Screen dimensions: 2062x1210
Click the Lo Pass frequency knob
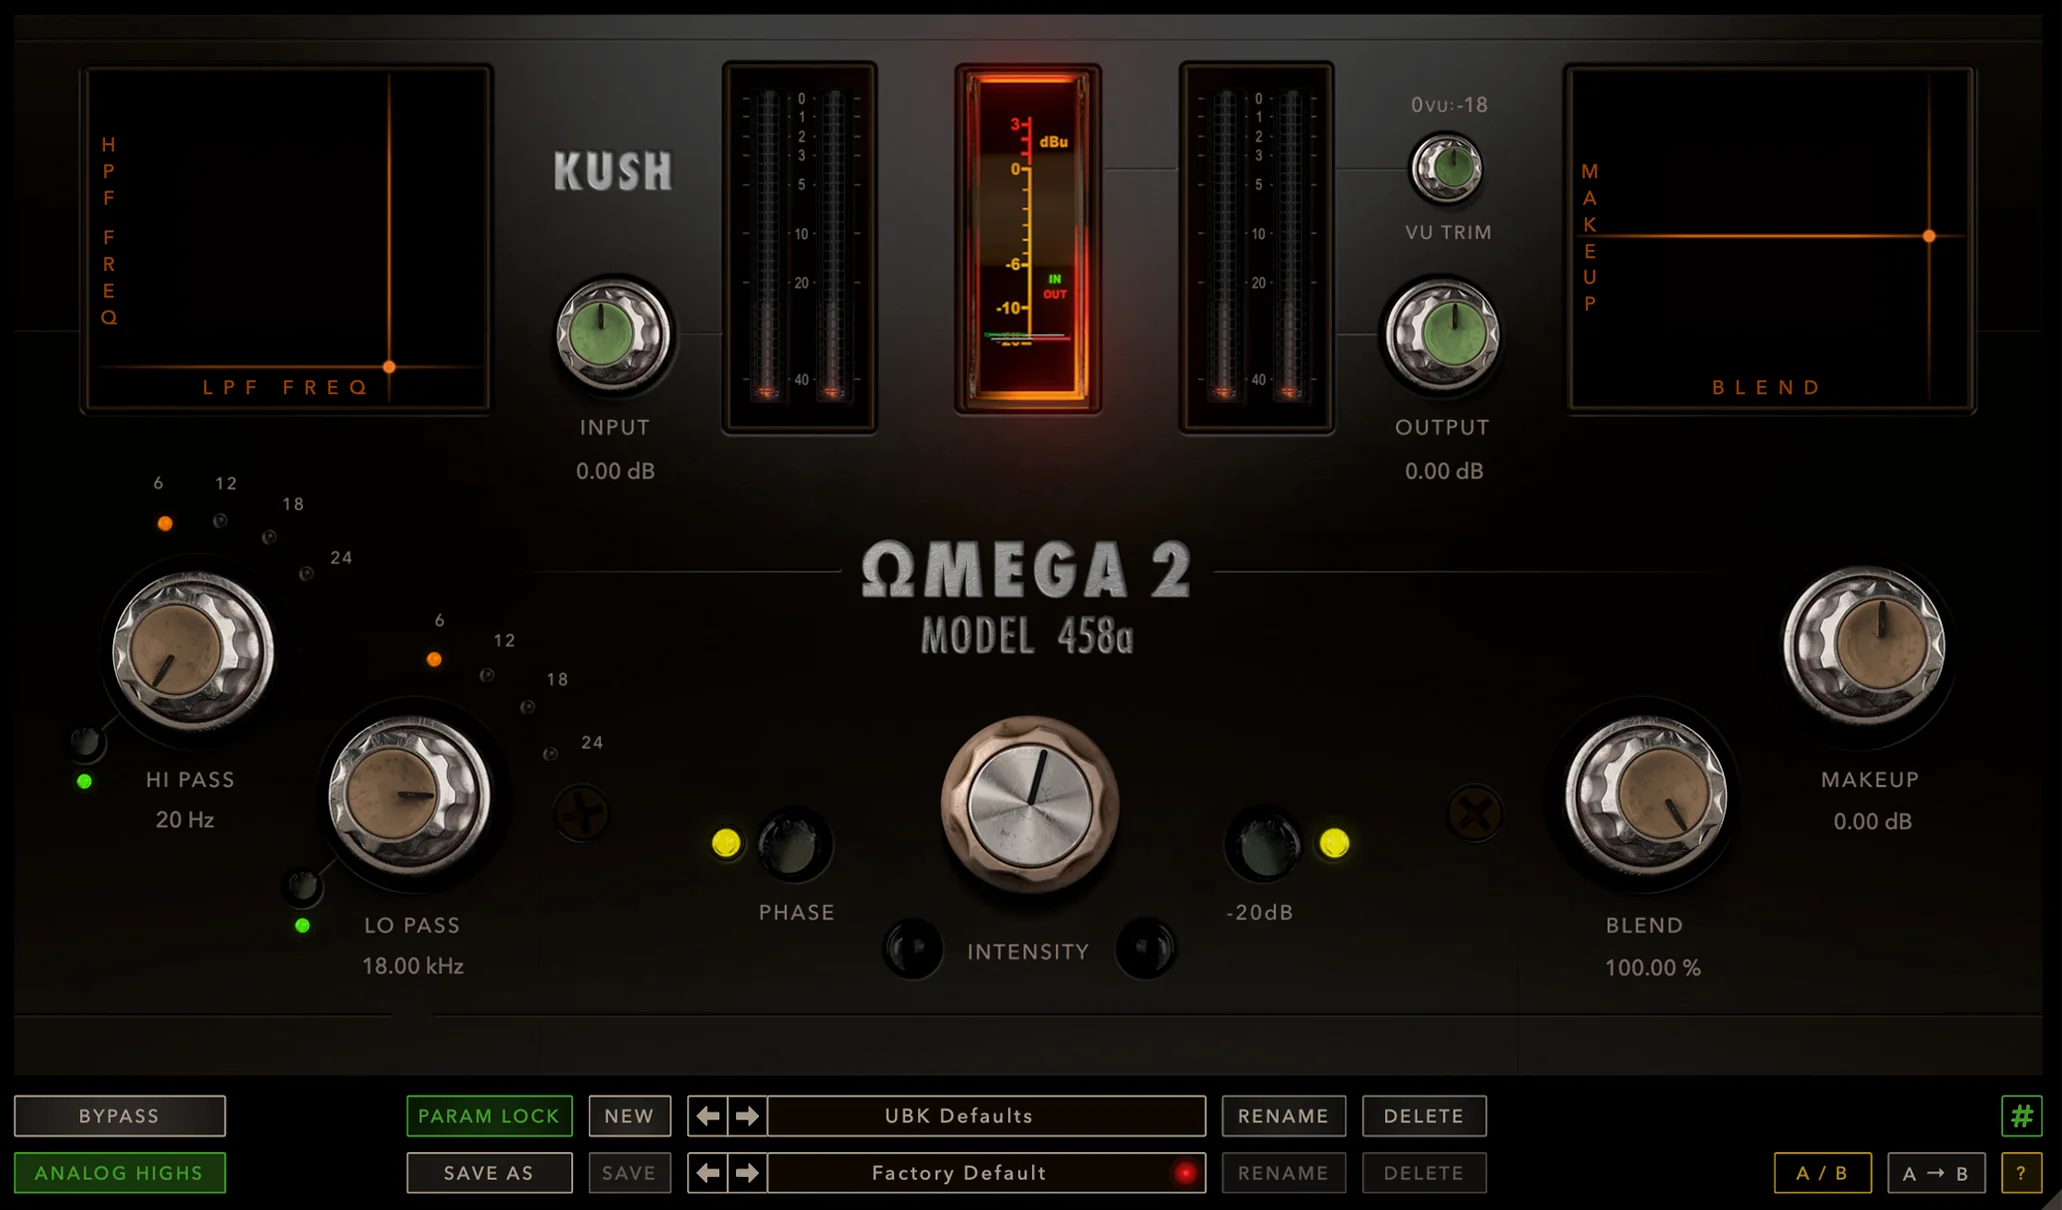pos(409,795)
